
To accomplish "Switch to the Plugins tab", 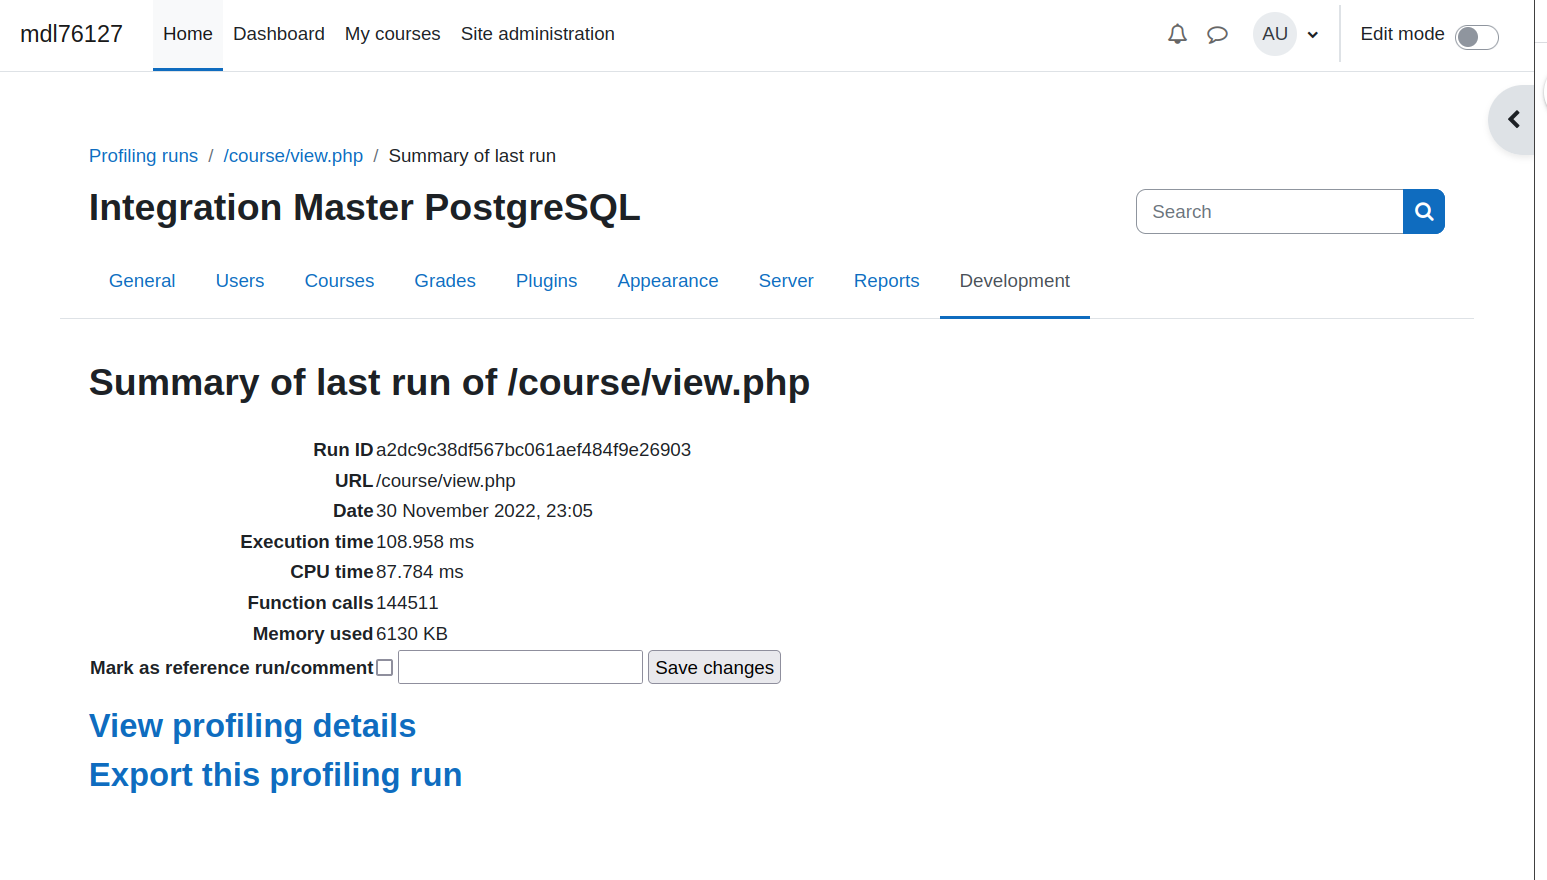I will tap(547, 281).
